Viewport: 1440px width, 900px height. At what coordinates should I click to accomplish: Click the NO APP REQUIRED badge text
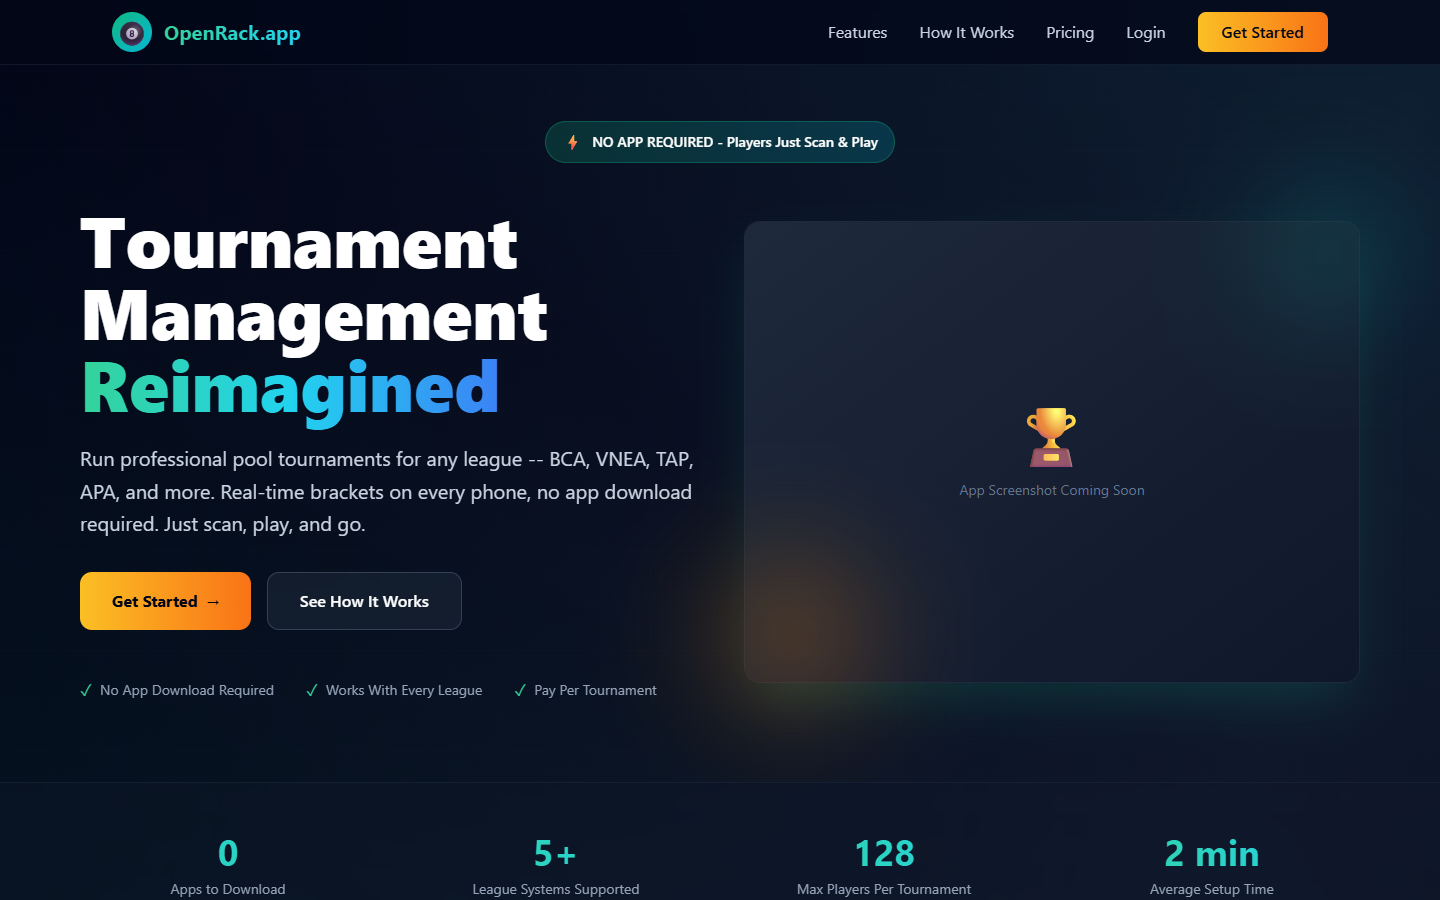point(735,142)
